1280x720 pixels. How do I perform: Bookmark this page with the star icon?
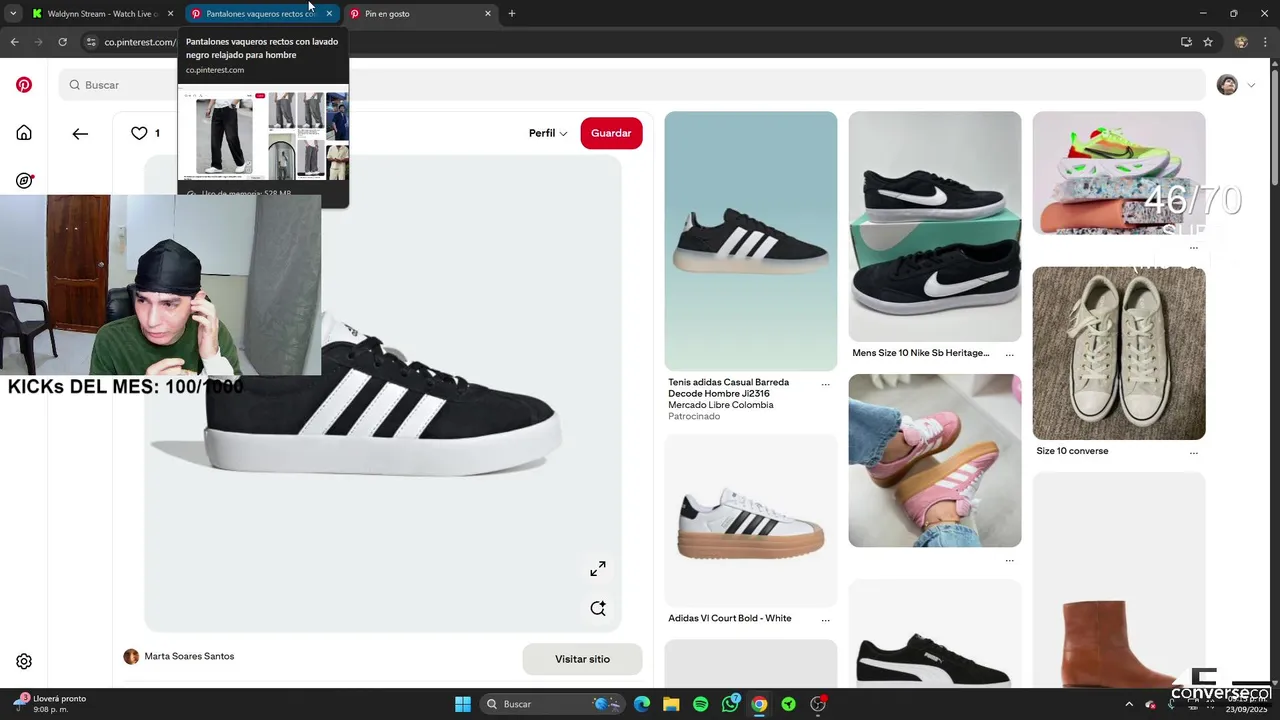(x=1208, y=42)
